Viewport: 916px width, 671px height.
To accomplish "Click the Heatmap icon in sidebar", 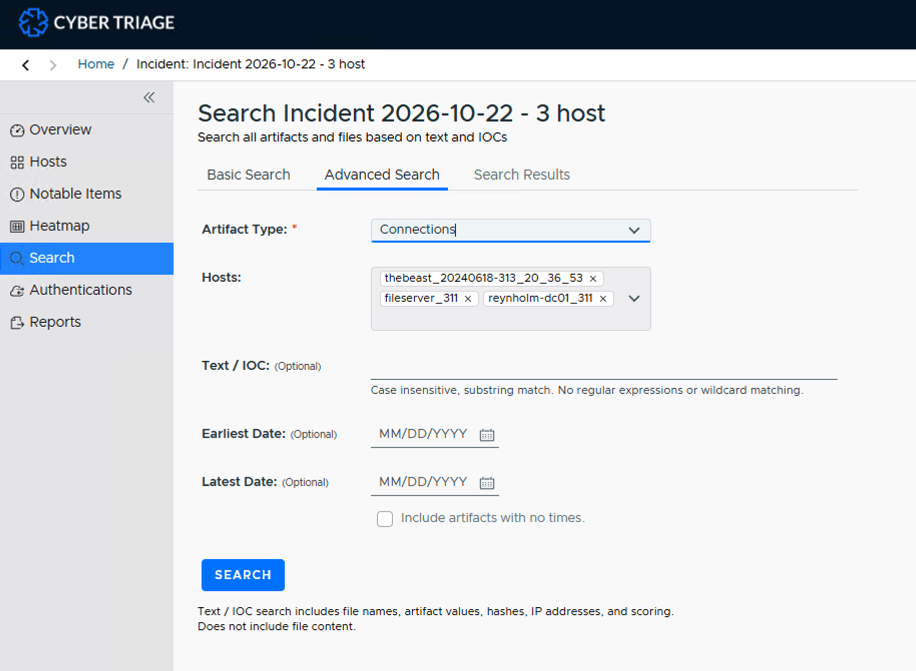I will [x=17, y=227].
